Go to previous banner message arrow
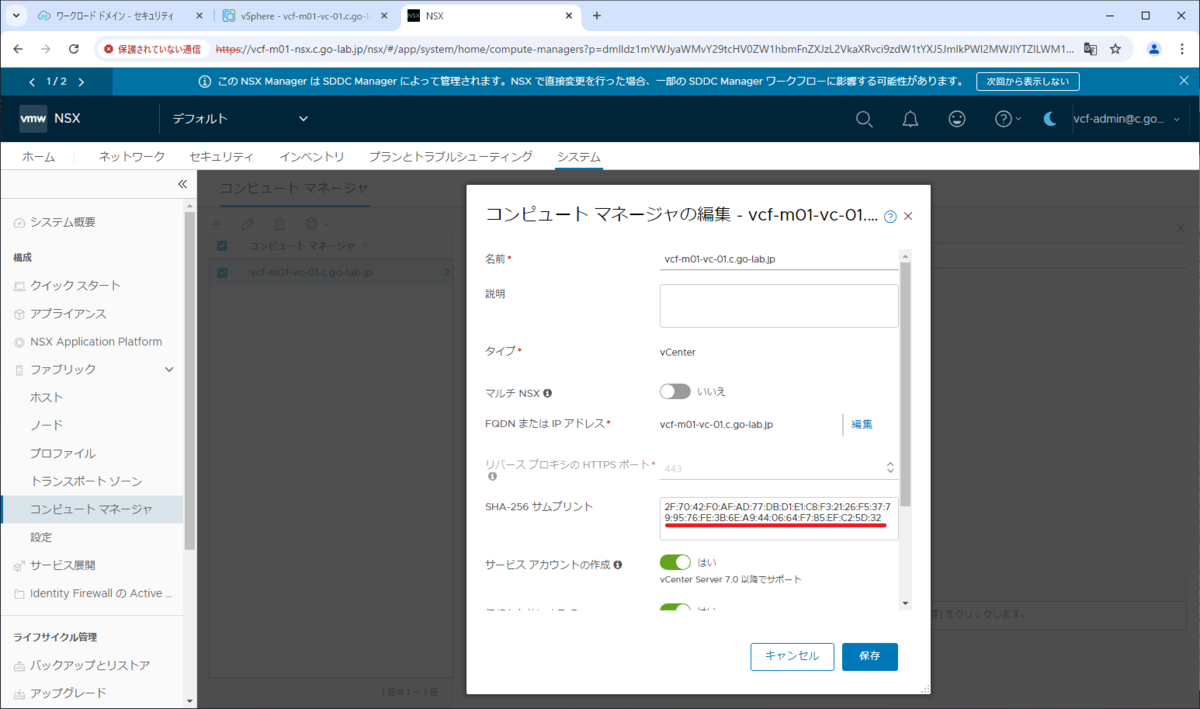1200x709 pixels. click(x=31, y=82)
